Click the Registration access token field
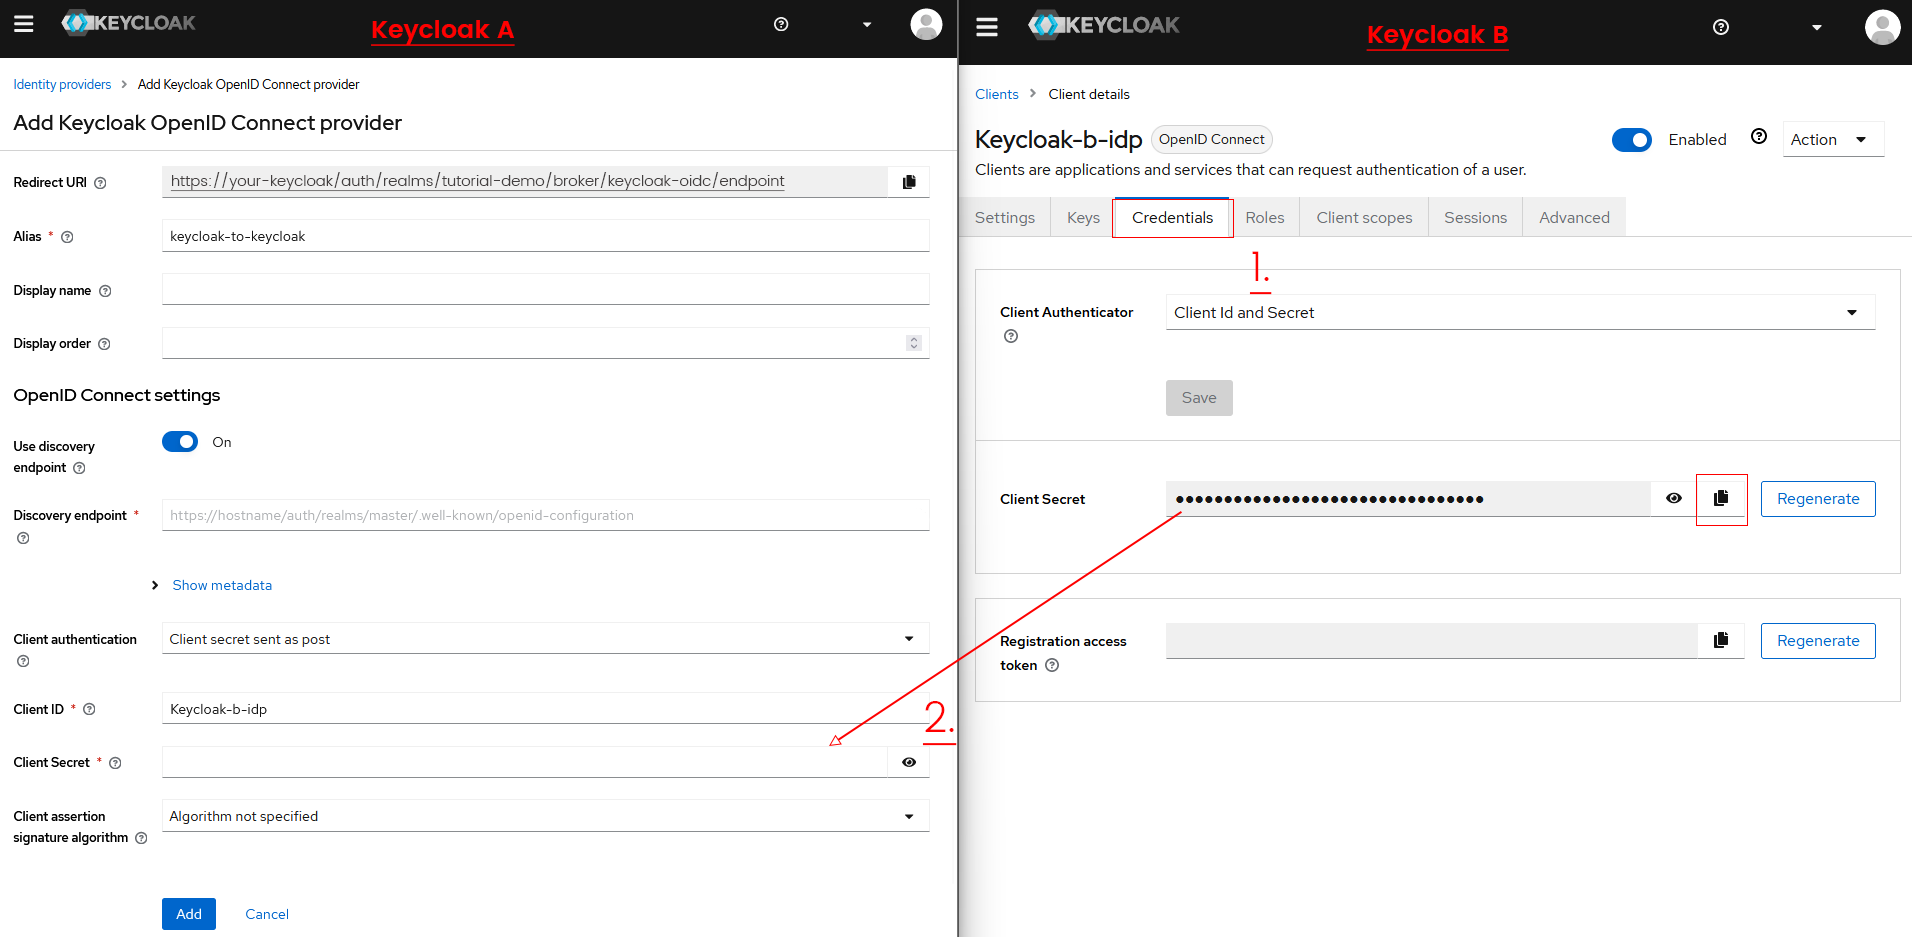This screenshot has height=937, width=1912. (1432, 641)
